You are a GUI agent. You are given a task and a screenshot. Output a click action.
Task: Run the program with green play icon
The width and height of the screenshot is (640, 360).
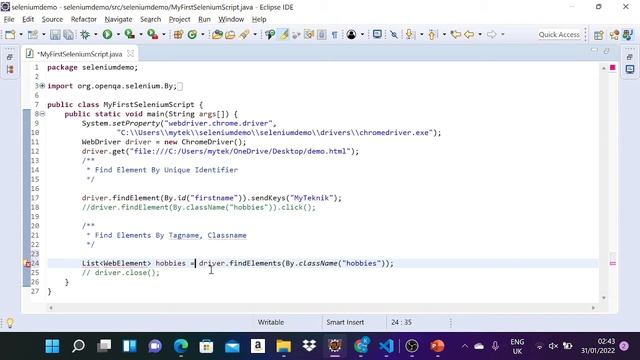point(107,35)
